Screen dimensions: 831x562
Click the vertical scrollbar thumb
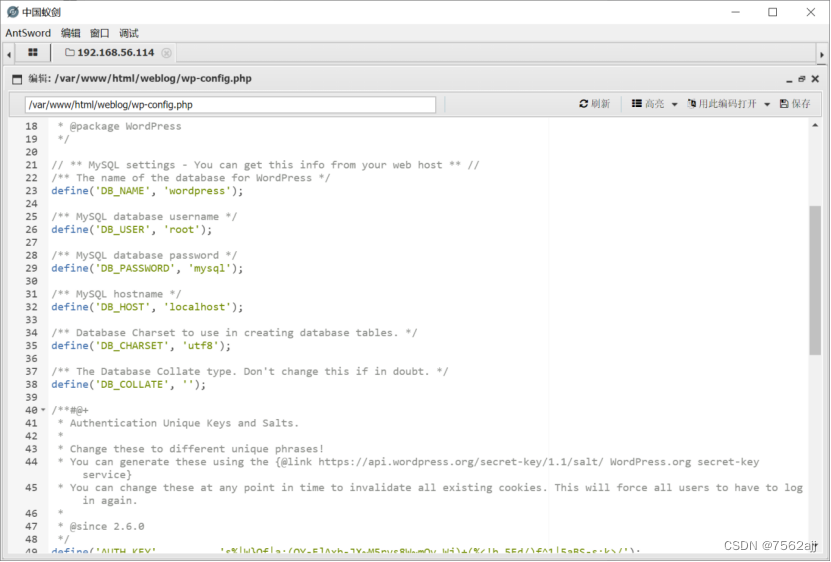pos(815,280)
